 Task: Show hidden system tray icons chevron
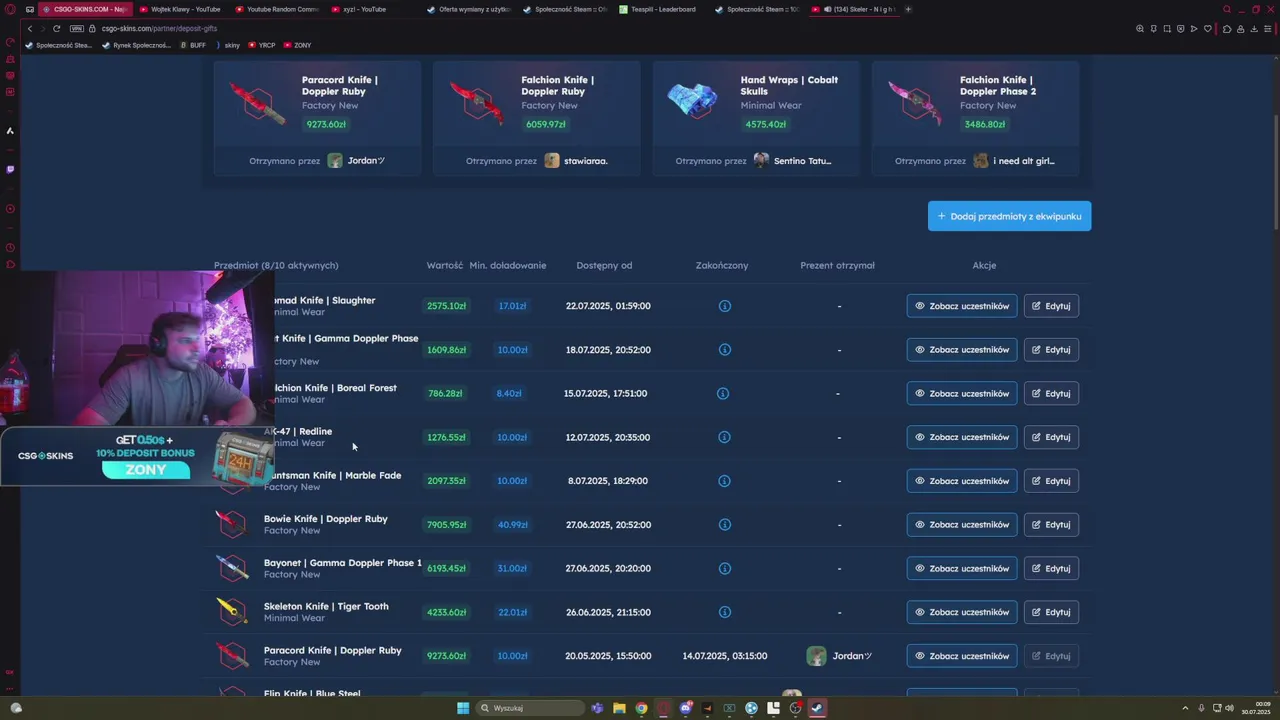point(1186,708)
